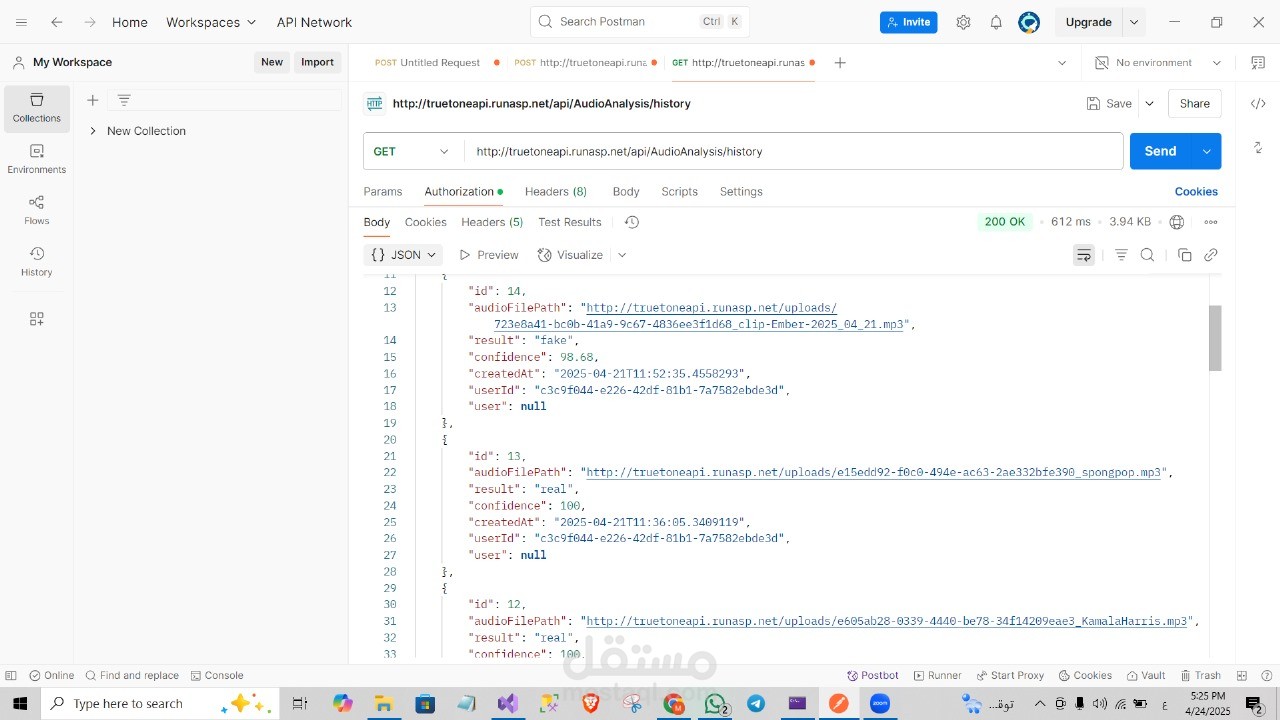Open the Scripts tab

tap(679, 192)
